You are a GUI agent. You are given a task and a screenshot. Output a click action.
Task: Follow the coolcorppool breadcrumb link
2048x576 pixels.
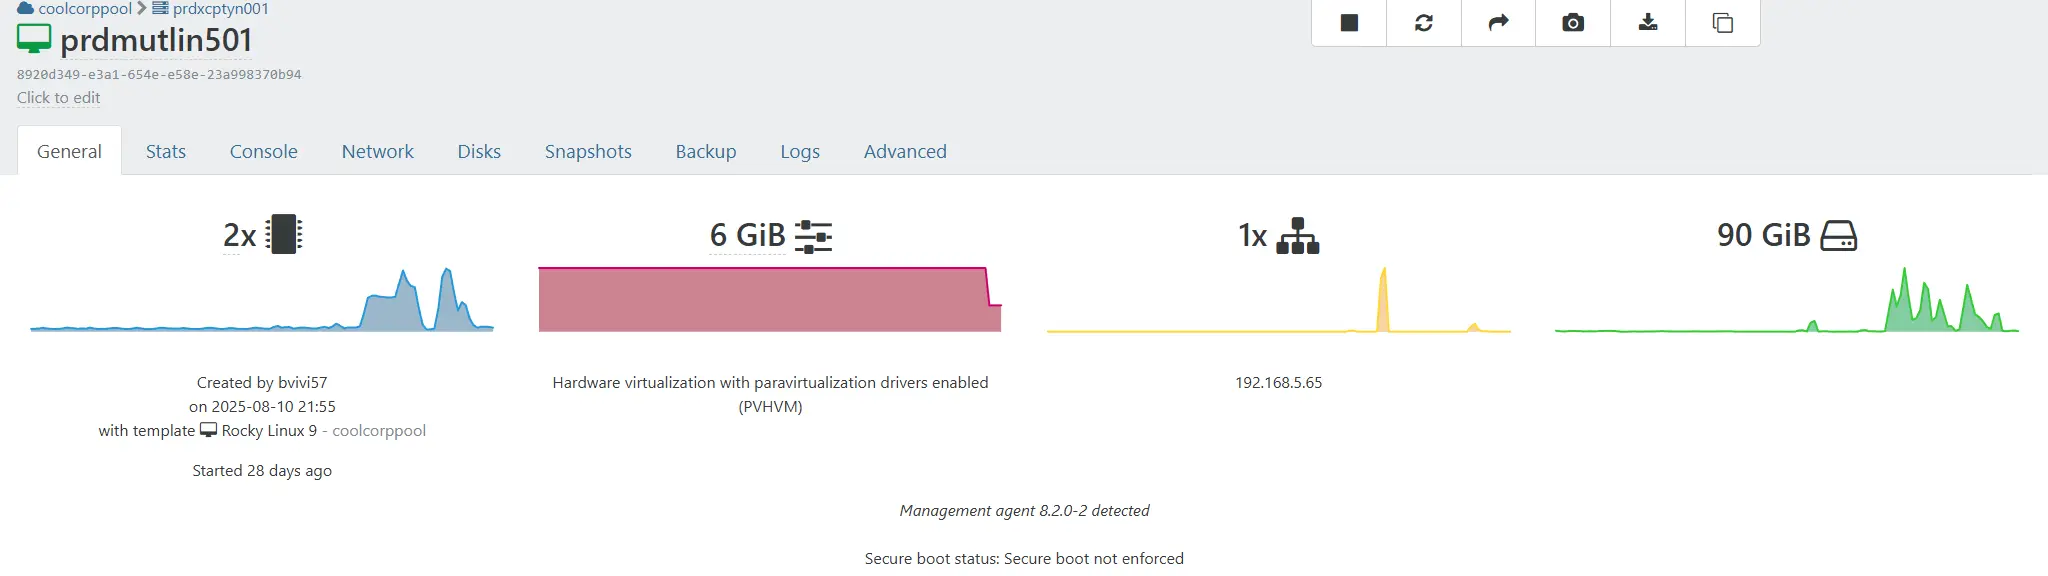click(x=84, y=9)
